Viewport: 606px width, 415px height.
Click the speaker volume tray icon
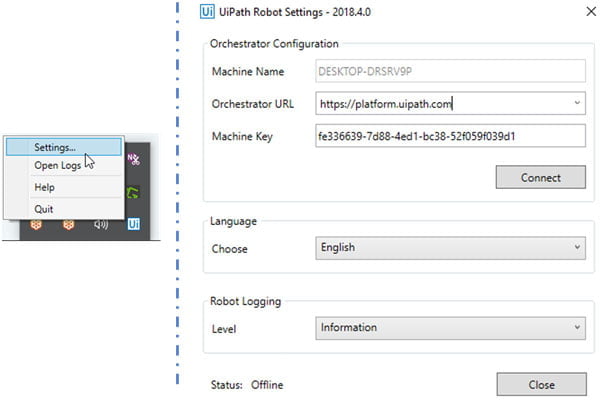click(101, 224)
